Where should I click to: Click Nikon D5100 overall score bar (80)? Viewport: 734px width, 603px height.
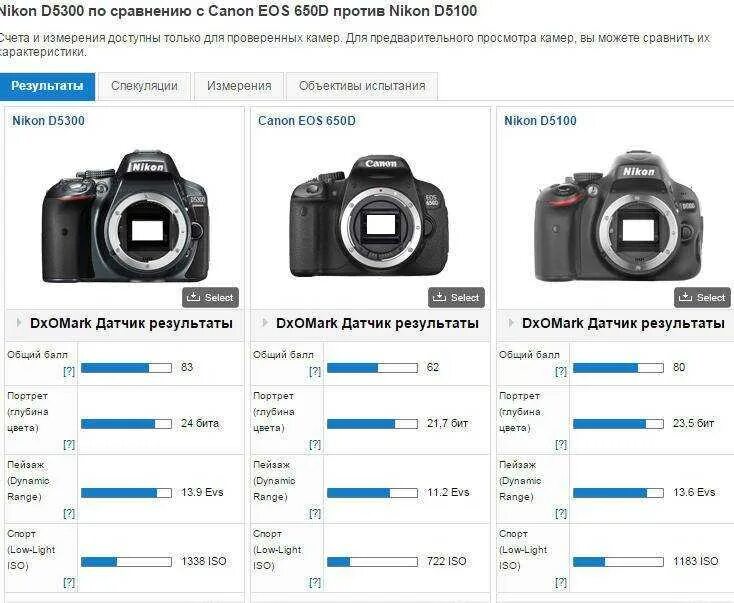tap(618, 368)
